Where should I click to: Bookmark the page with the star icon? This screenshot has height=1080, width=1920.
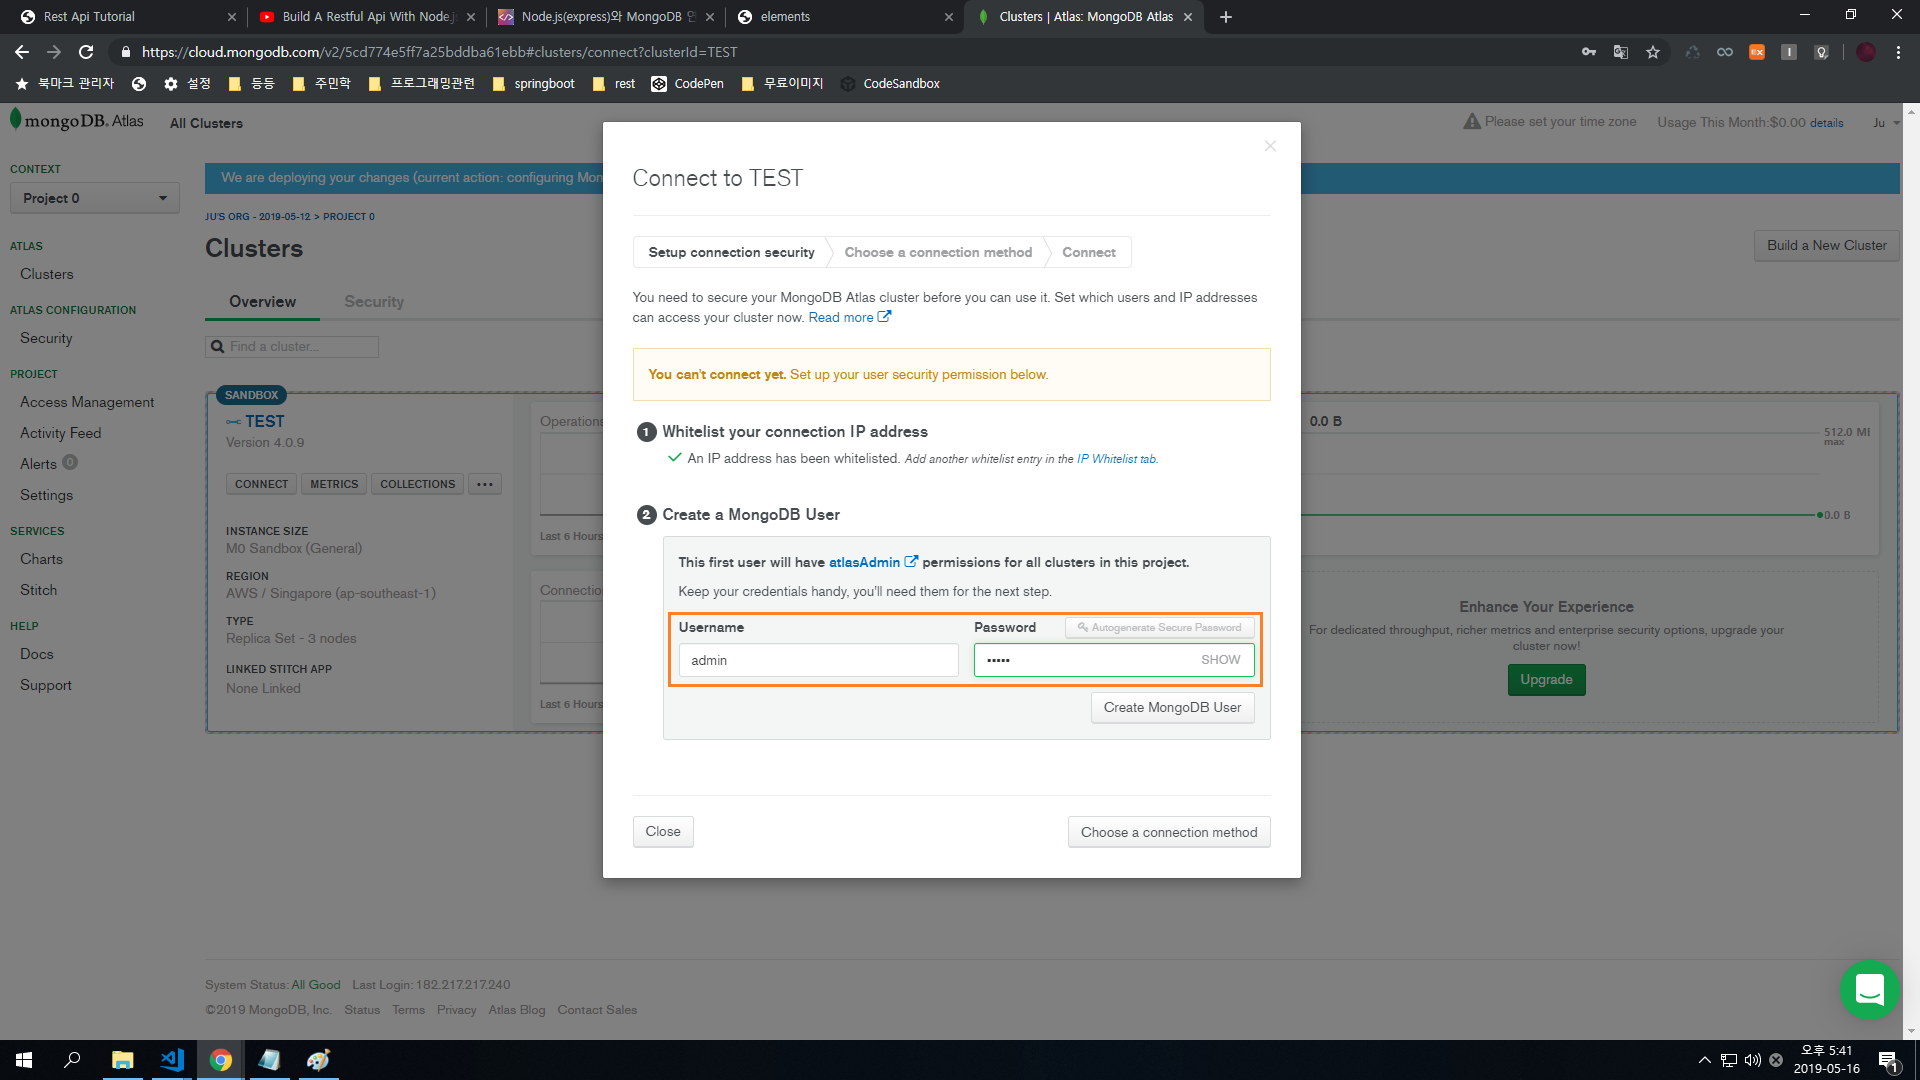coord(1653,52)
